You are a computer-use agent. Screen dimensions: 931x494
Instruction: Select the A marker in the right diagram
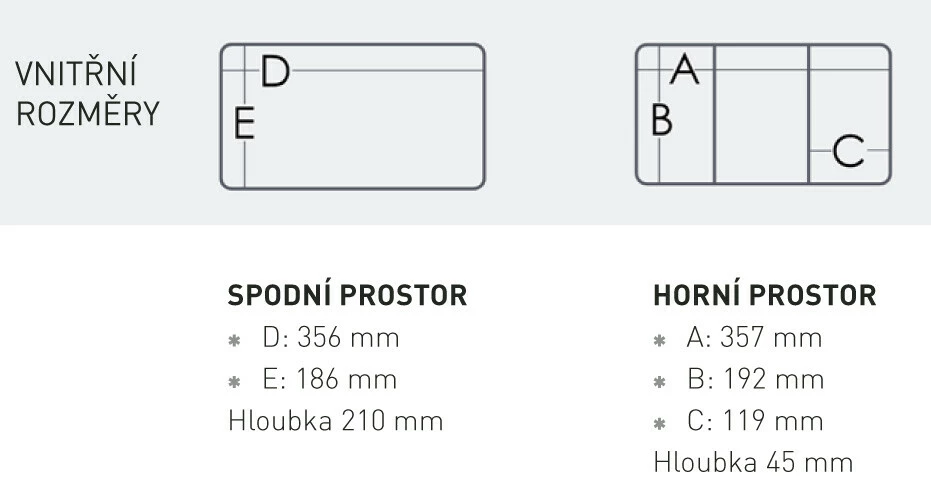point(685,70)
